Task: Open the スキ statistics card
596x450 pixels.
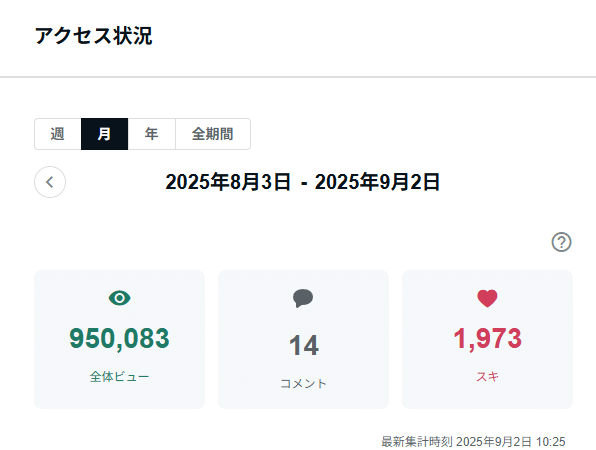Action: click(x=487, y=340)
